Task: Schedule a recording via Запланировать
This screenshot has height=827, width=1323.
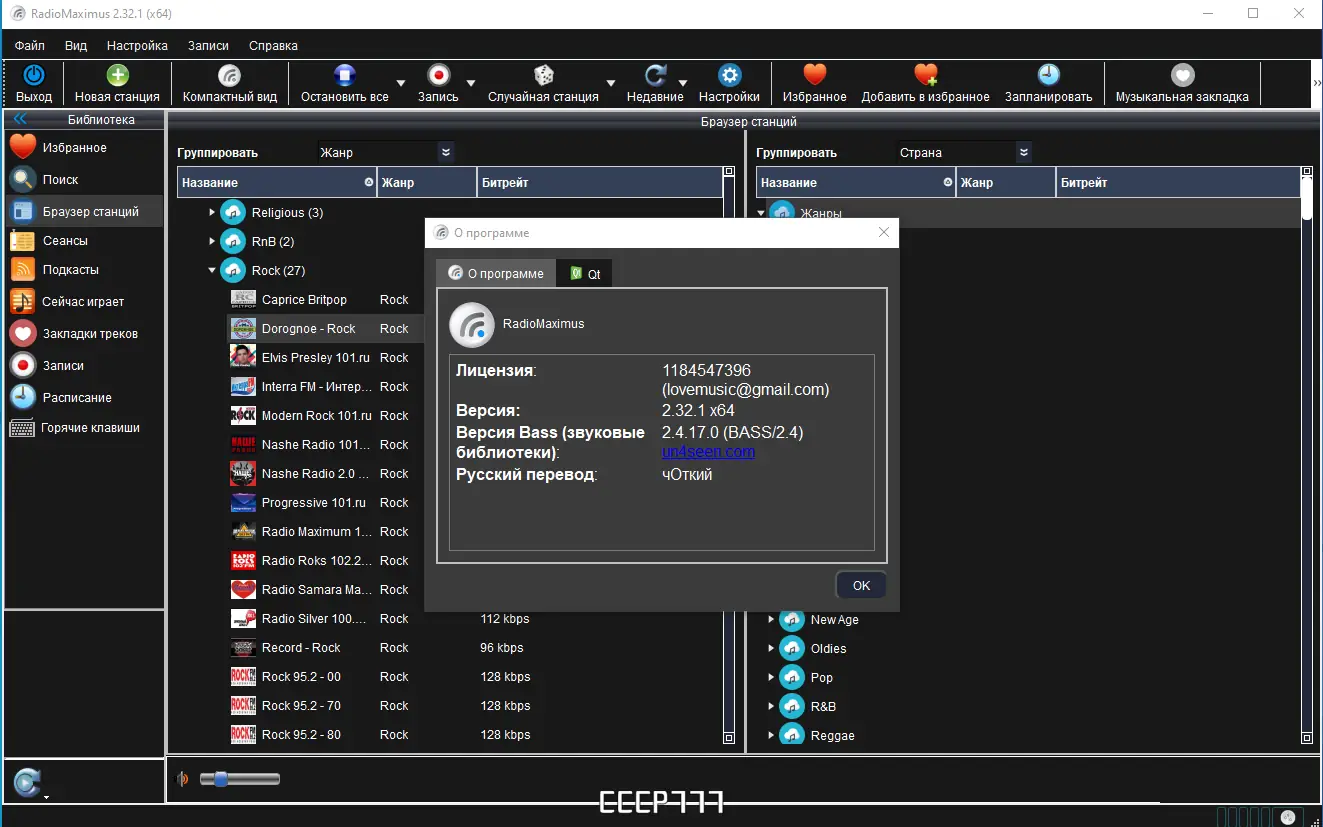Action: pyautogui.click(x=1048, y=83)
